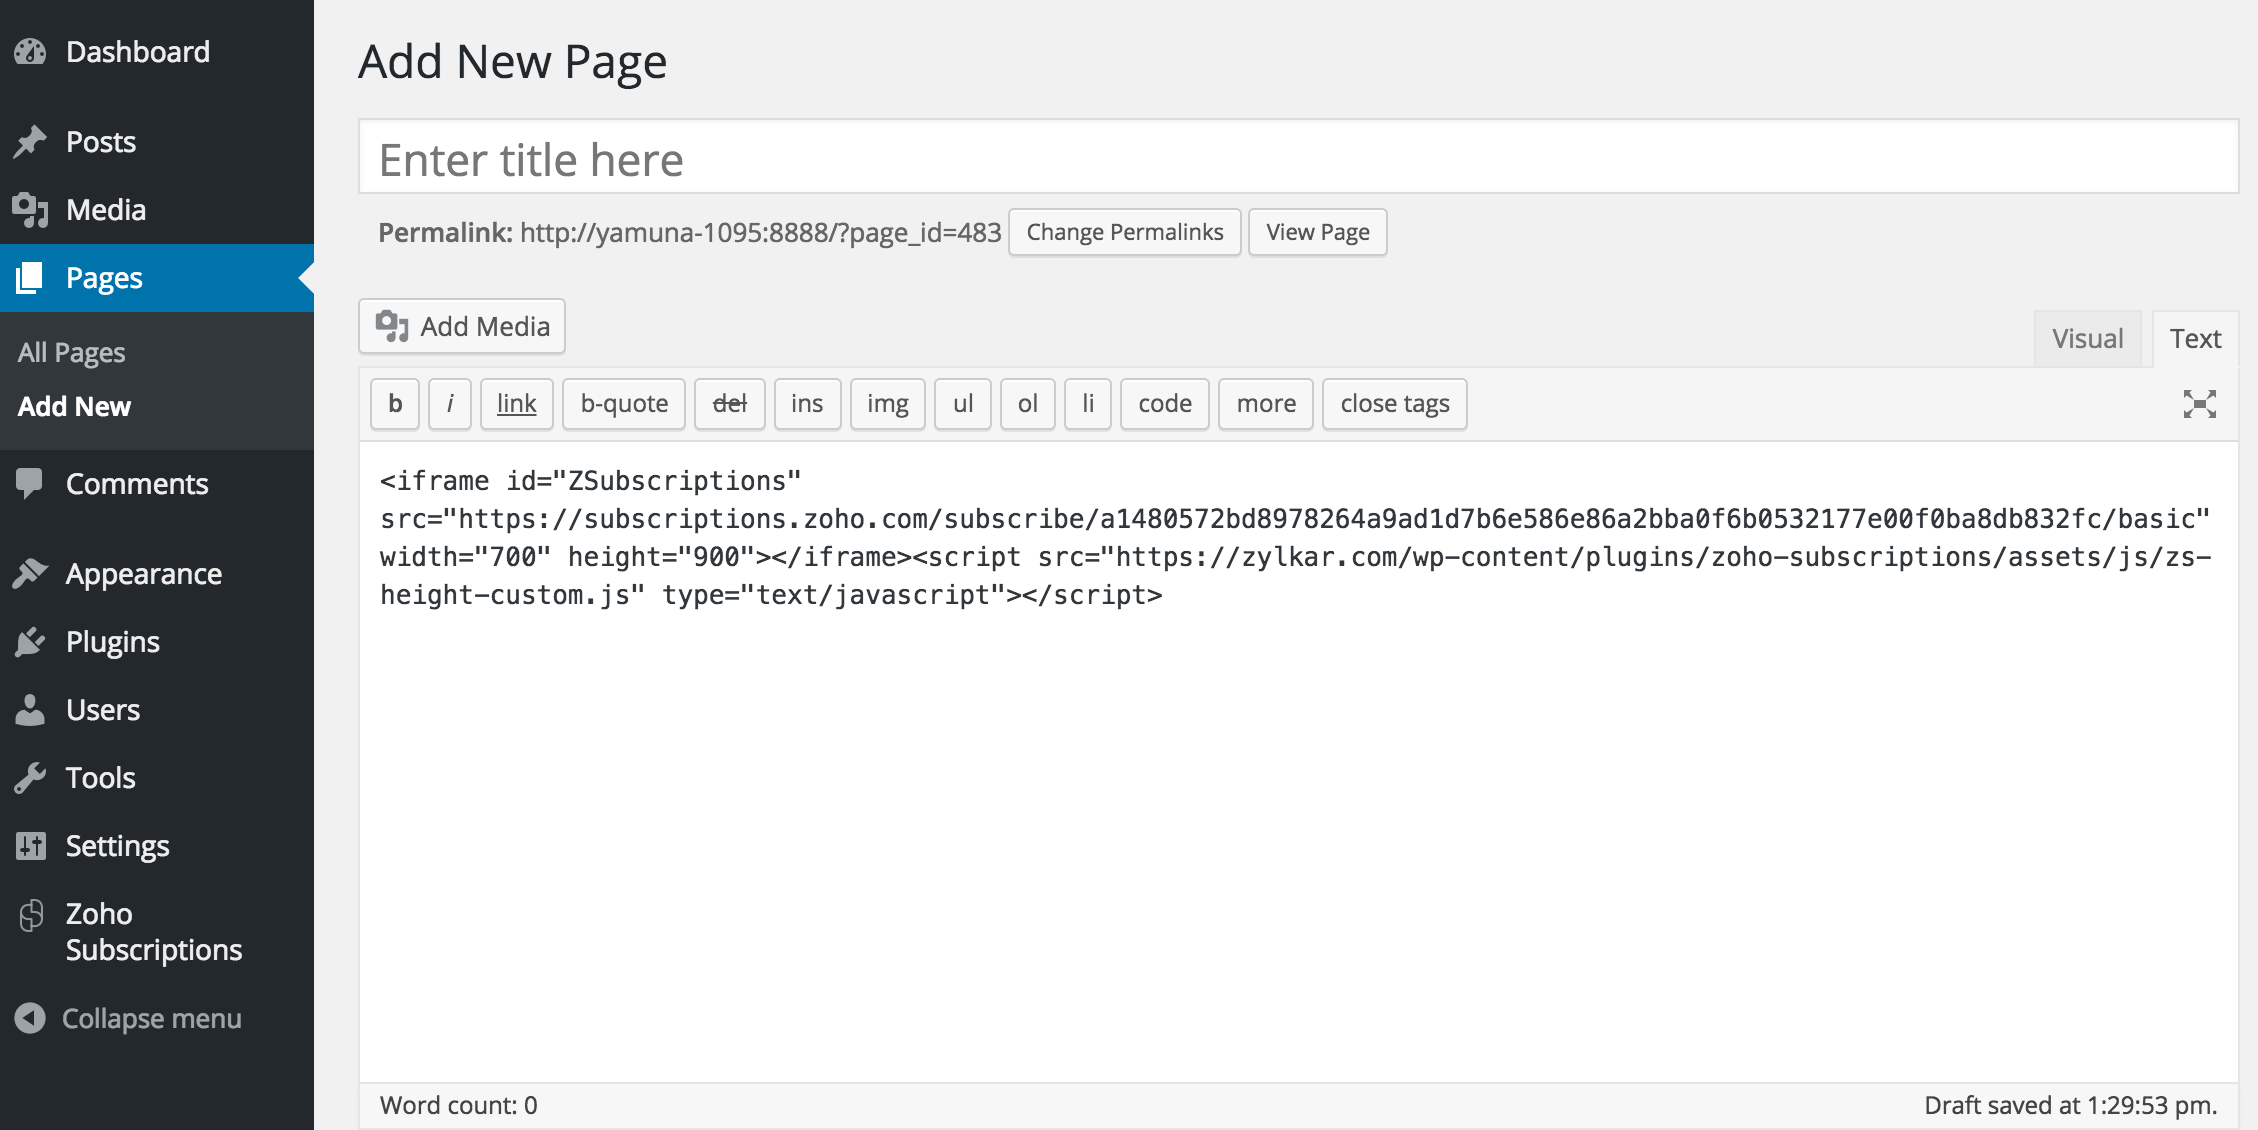The image size is (2258, 1130).
Task: Click the View Page button
Action: pos(1317,232)
